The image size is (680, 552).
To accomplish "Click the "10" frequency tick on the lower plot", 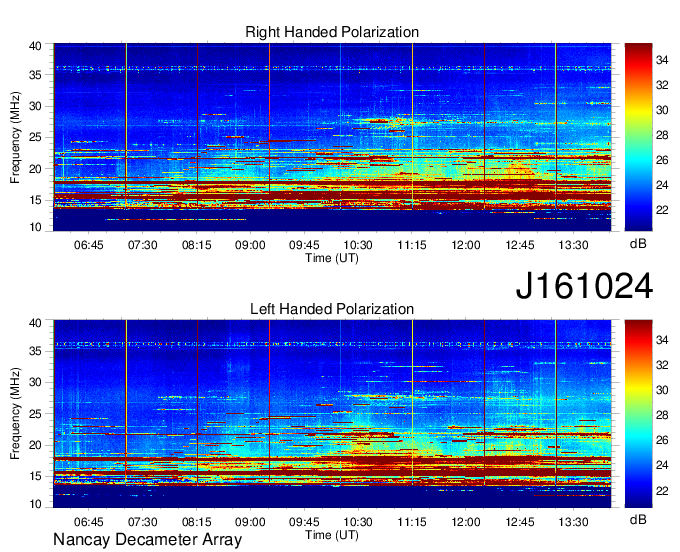I will tap(35, 504).
